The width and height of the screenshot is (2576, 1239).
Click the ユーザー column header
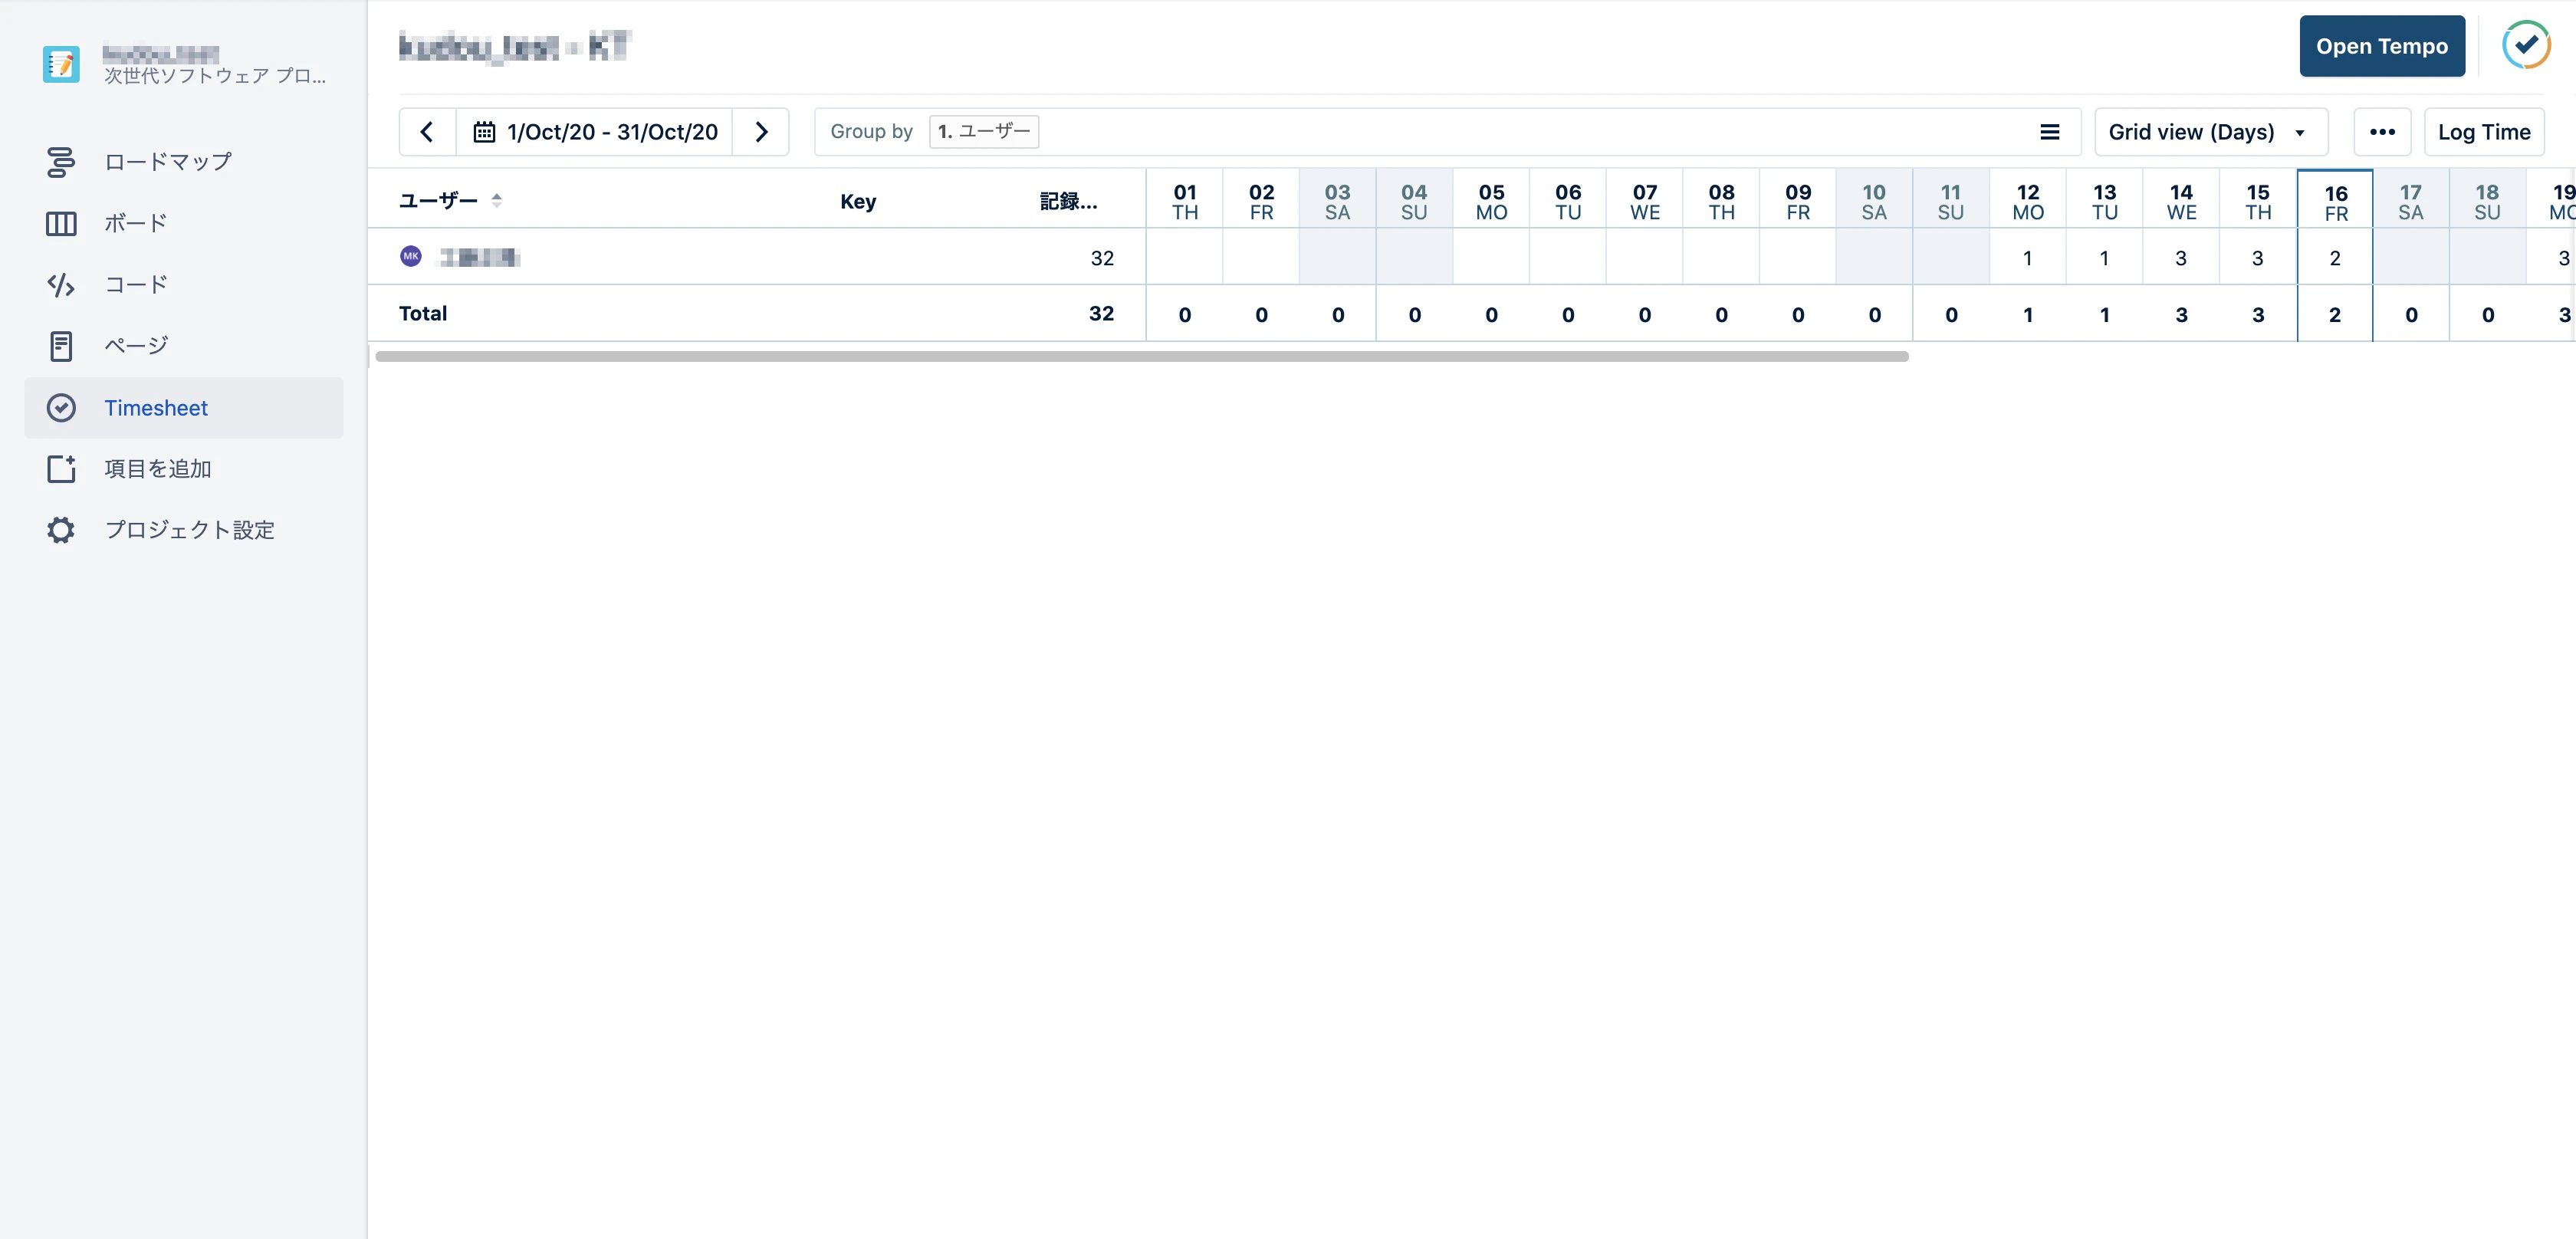[438, 200]
